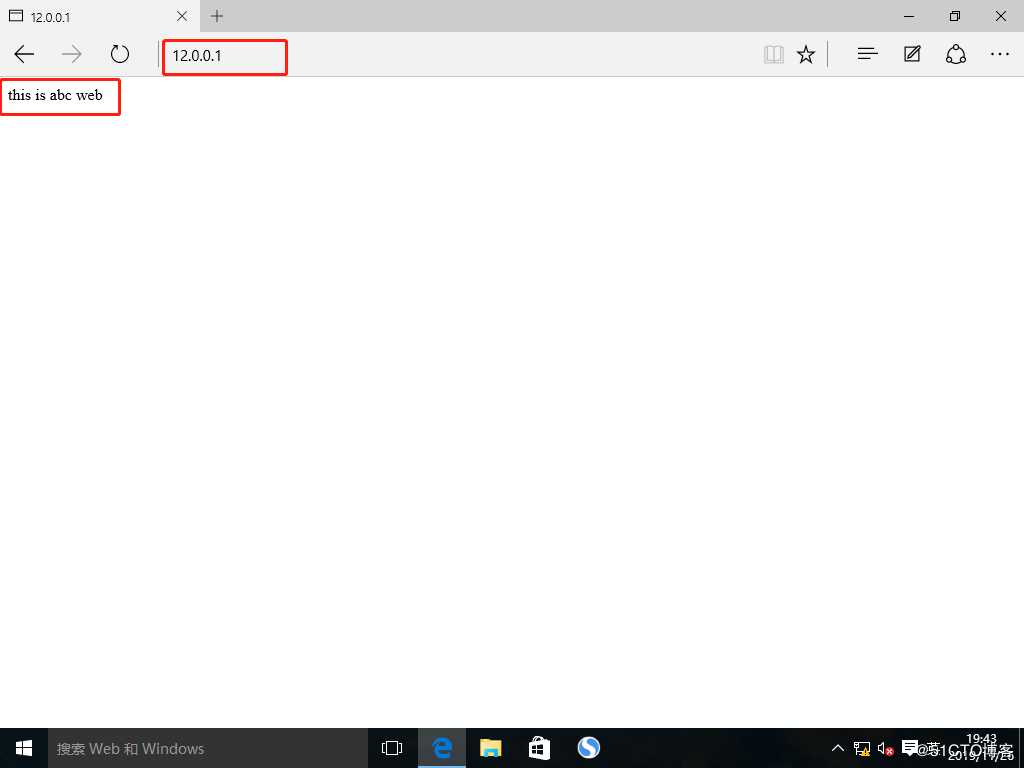
Task: Click the forward navigation arrow
Action: [72, 54]
